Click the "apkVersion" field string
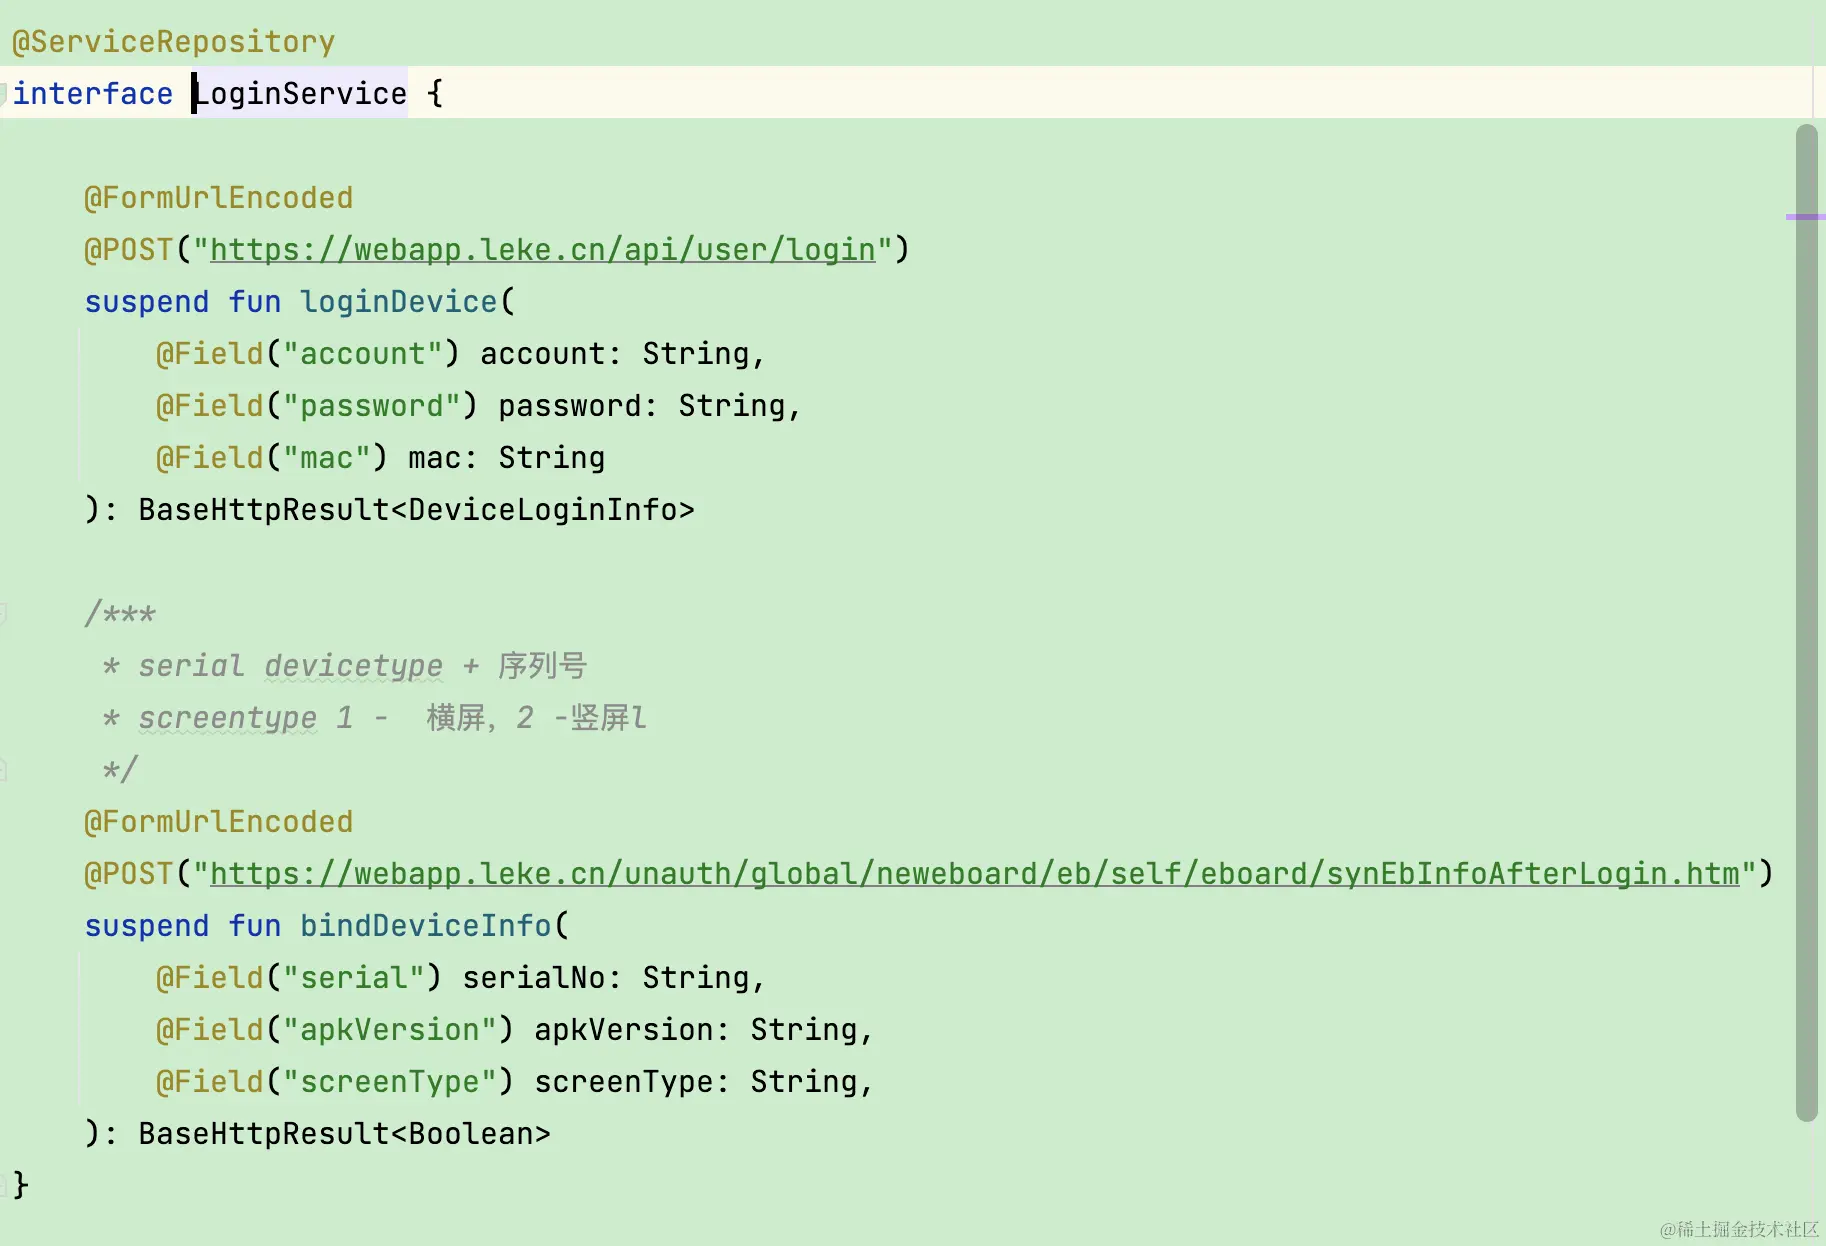The width and height of the screenshot is (1826, 1246). pos(389,1030)
